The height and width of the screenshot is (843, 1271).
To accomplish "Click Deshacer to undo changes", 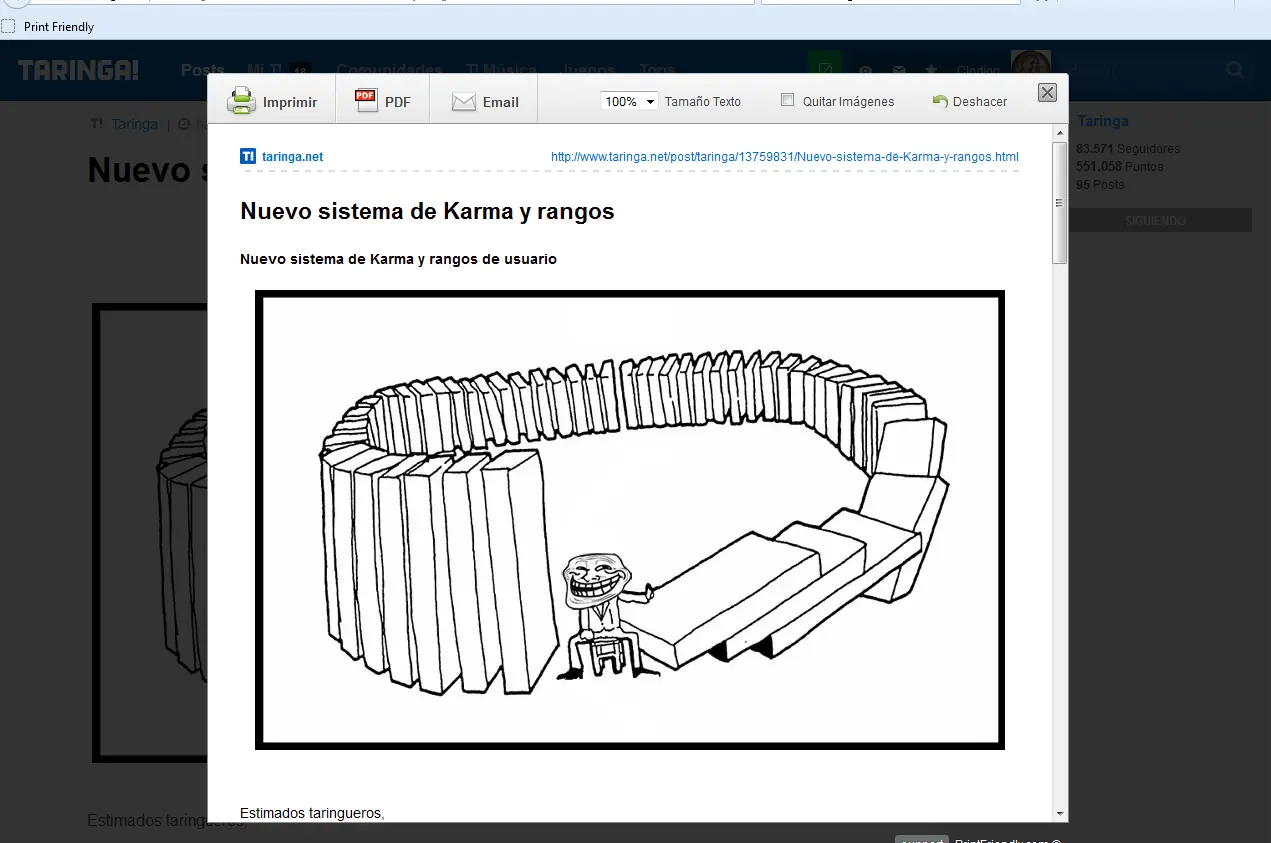I will point(969,101).
